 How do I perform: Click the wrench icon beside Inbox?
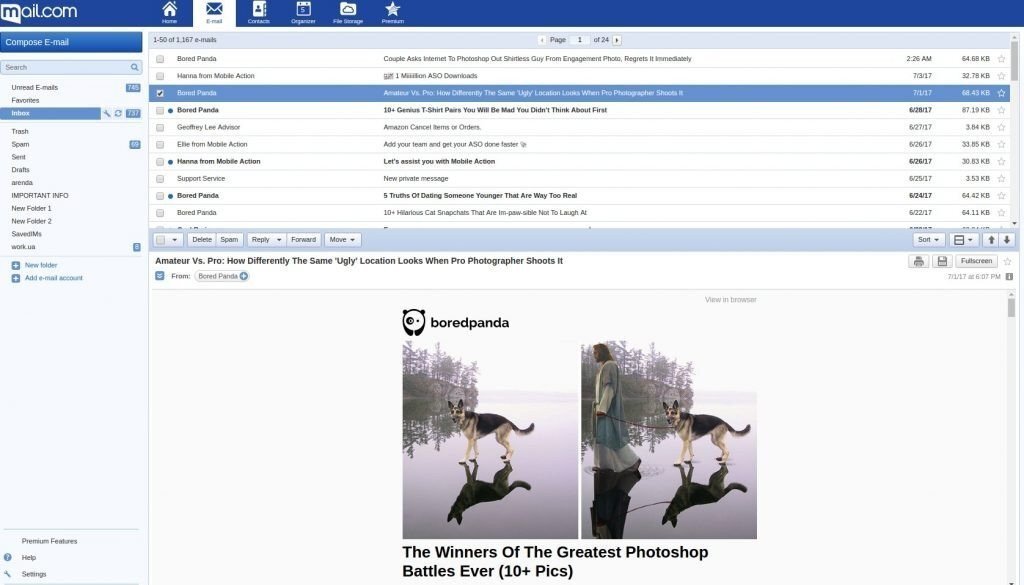[x=107, y=113]
